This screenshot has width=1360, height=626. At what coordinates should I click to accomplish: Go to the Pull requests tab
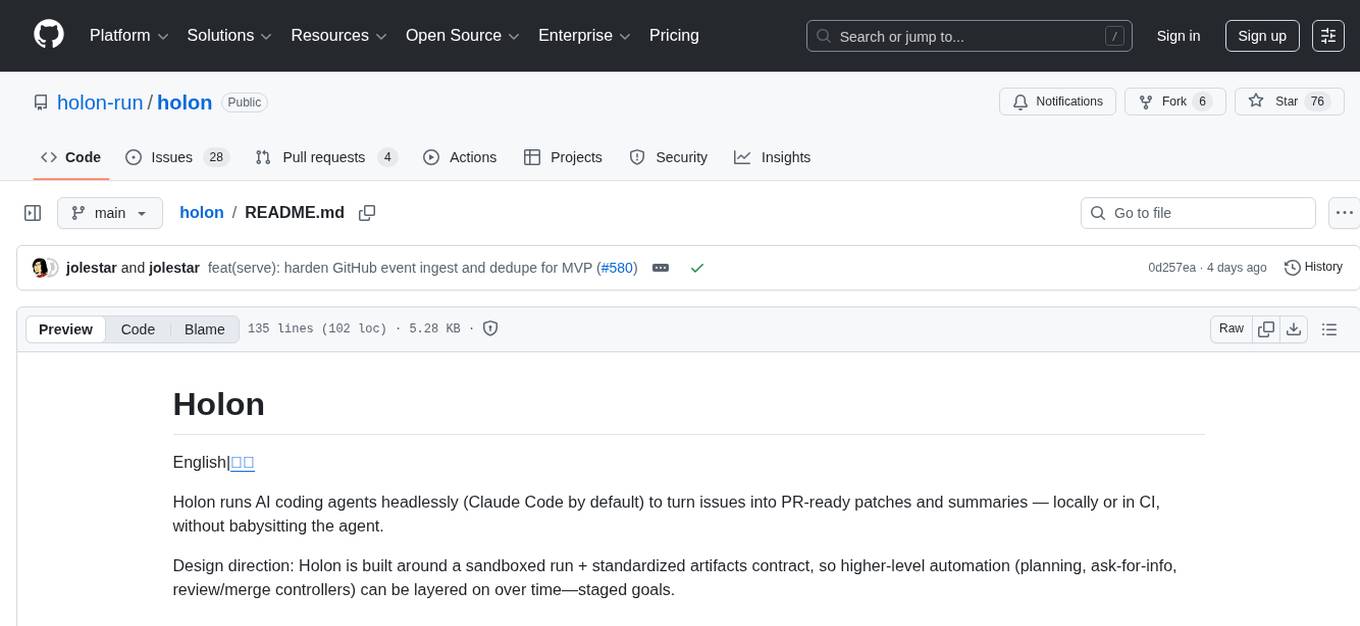(326, 157)
